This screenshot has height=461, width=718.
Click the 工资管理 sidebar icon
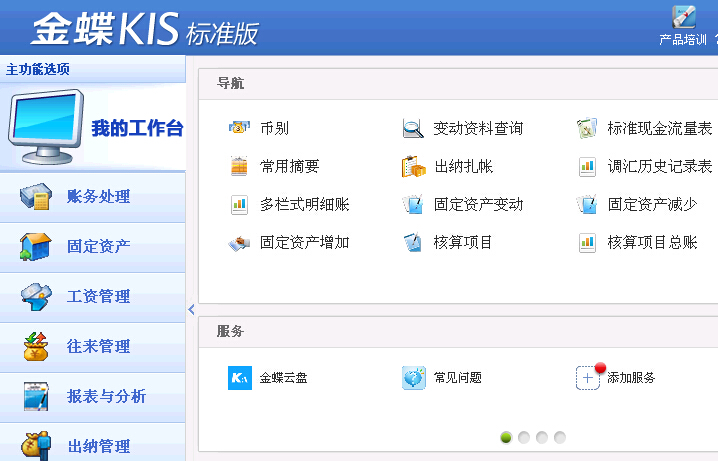(36, 296)
